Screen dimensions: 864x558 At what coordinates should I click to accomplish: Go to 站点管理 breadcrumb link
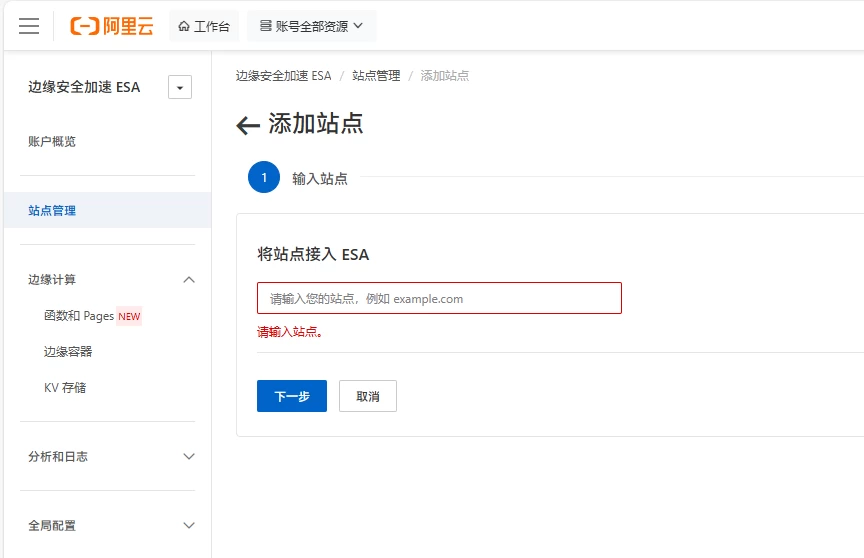[x=376, y=76]
